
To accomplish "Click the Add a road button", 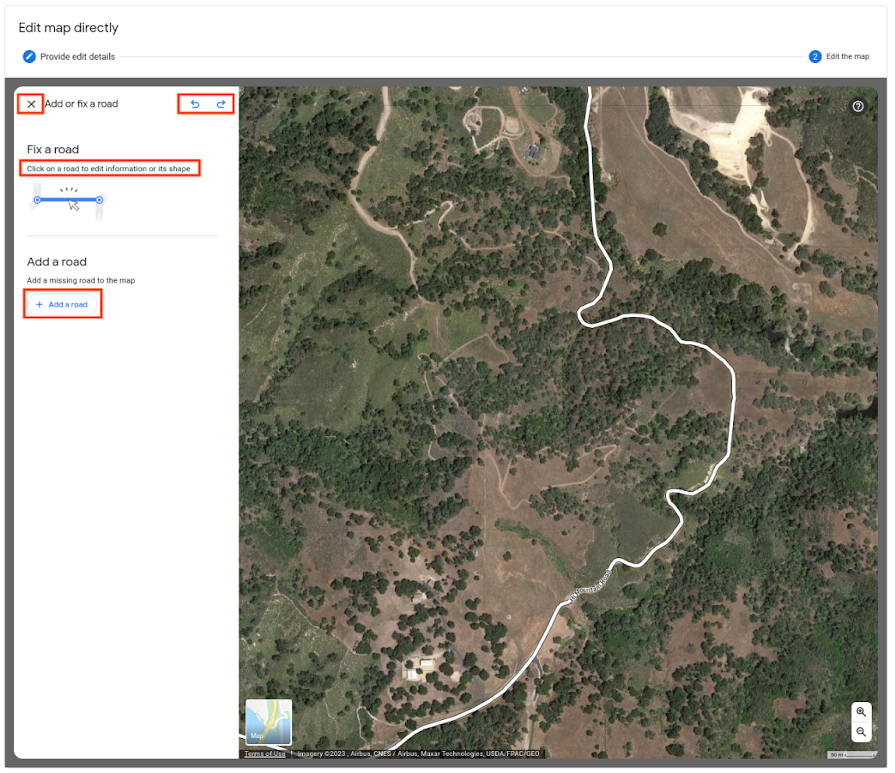I will [62, 304].
